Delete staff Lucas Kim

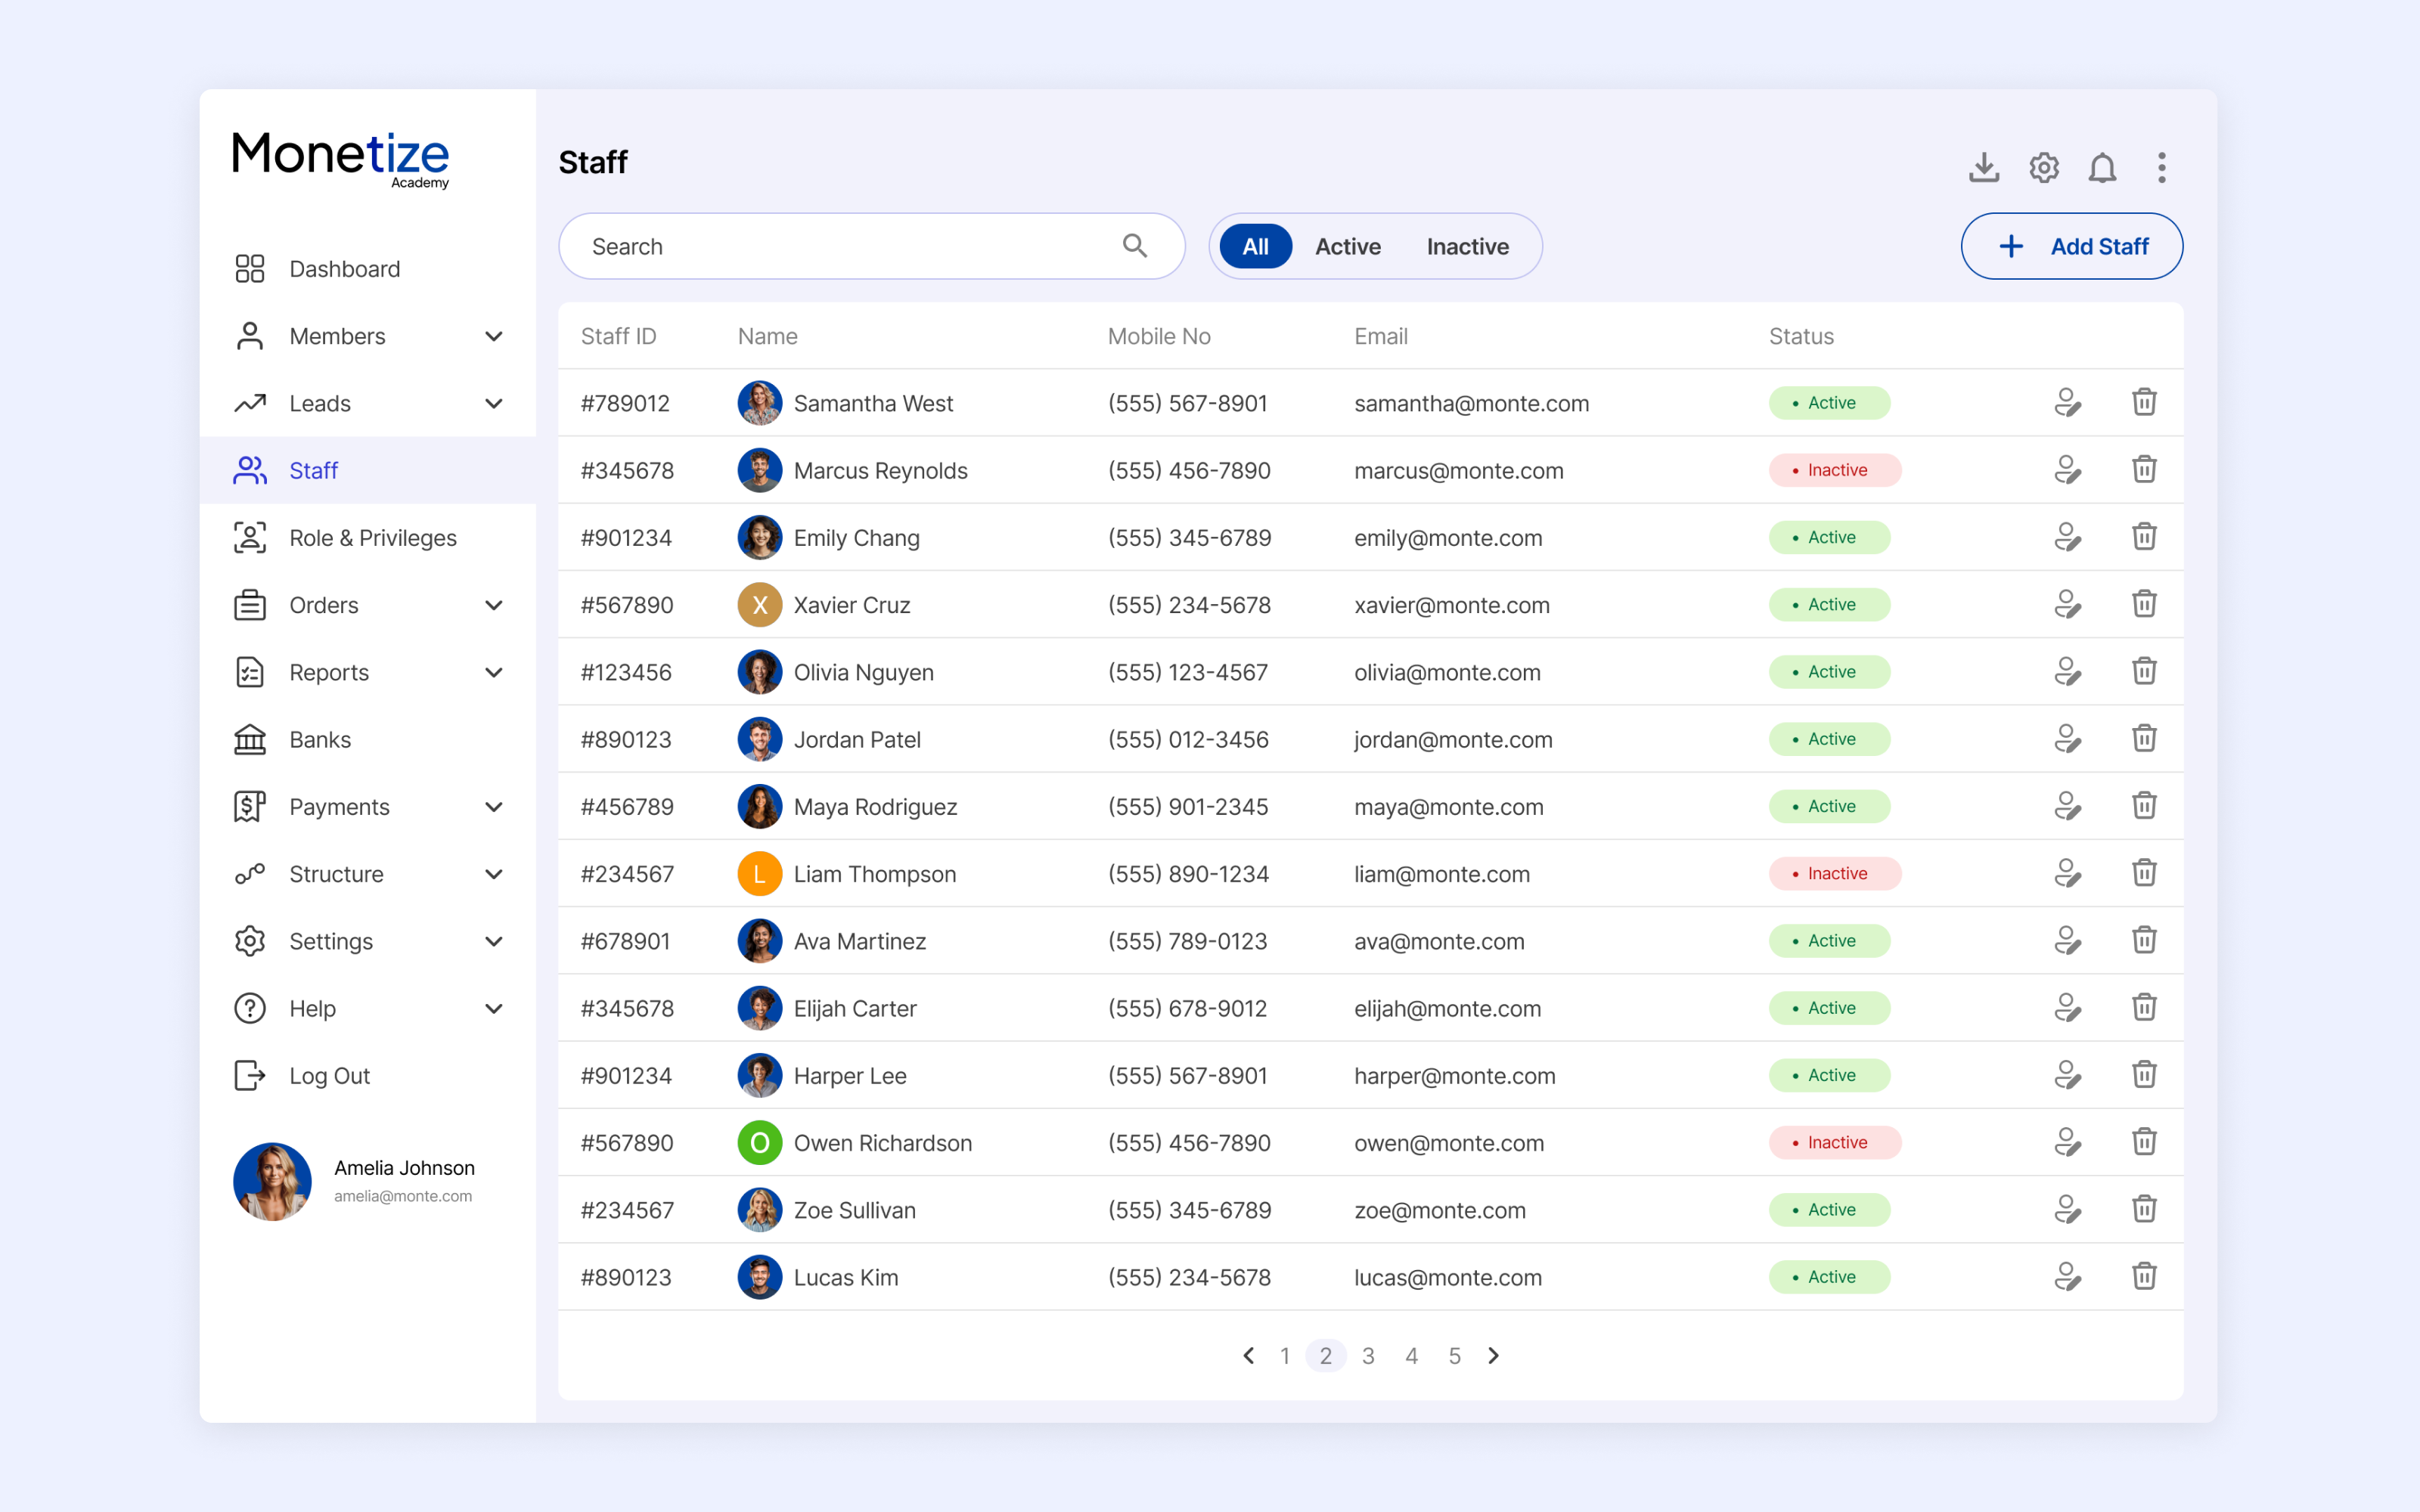coord(2144,1276)
